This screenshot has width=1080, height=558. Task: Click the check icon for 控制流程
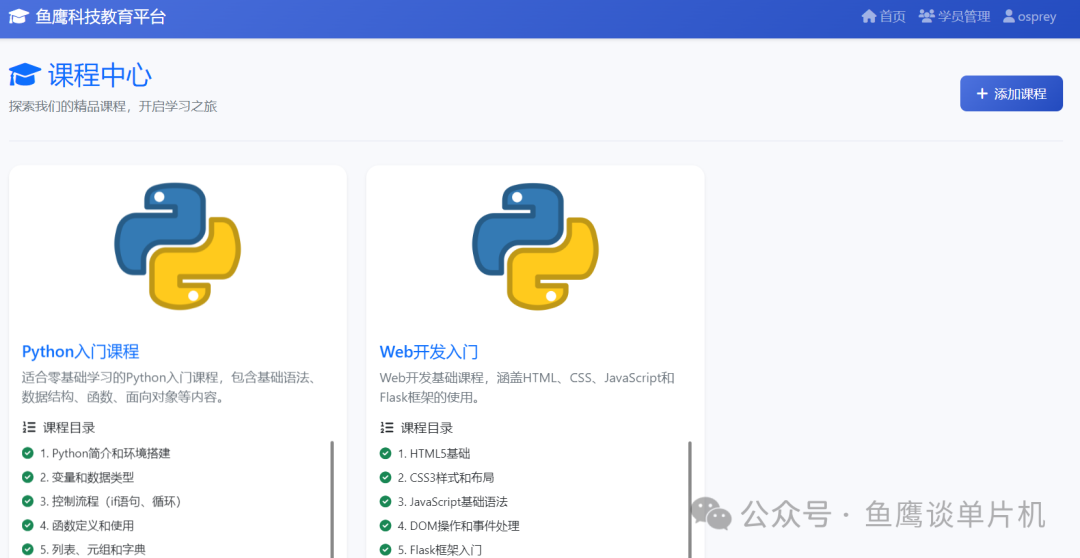click(x=28, y=501)
